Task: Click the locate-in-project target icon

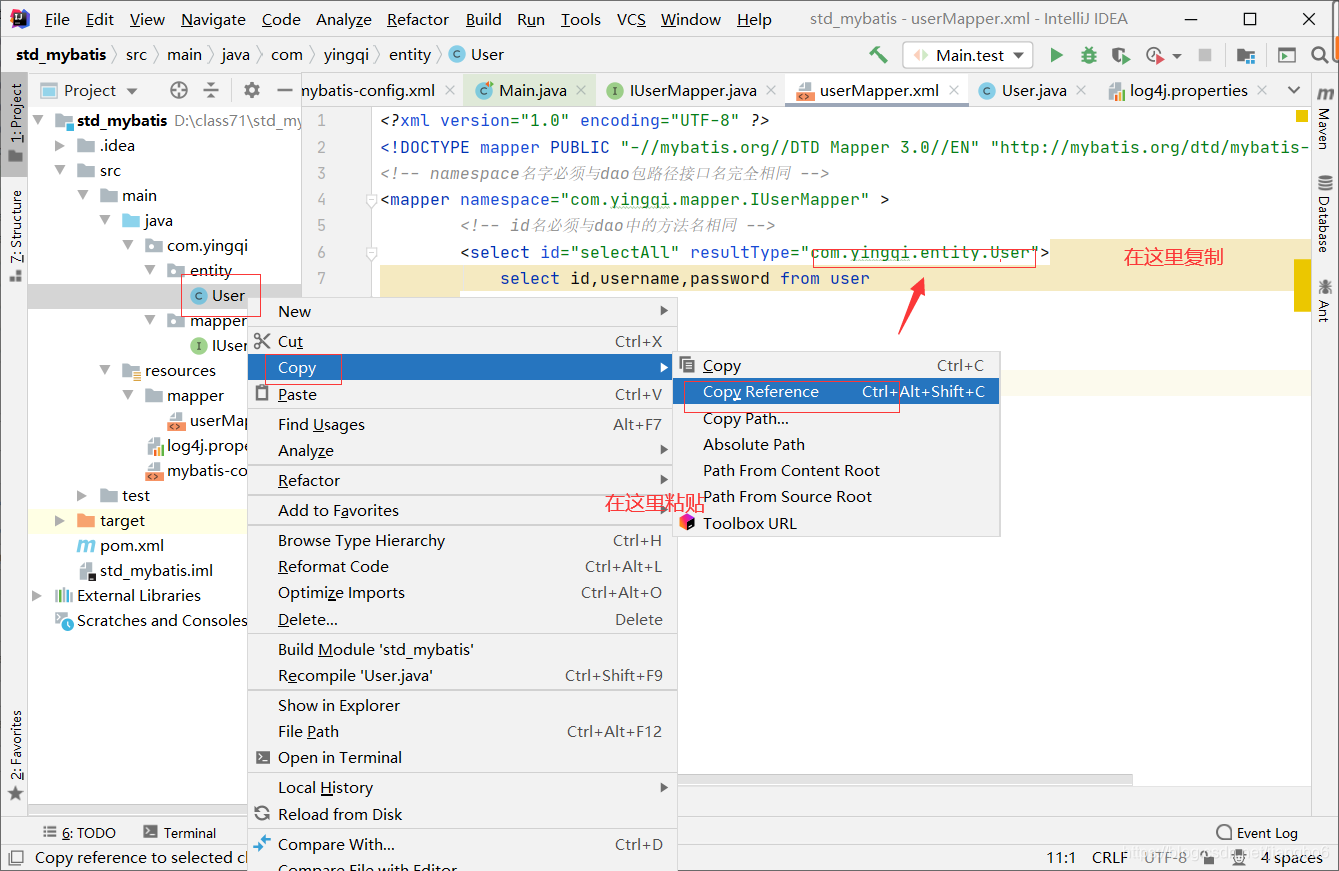Action: 179,90
